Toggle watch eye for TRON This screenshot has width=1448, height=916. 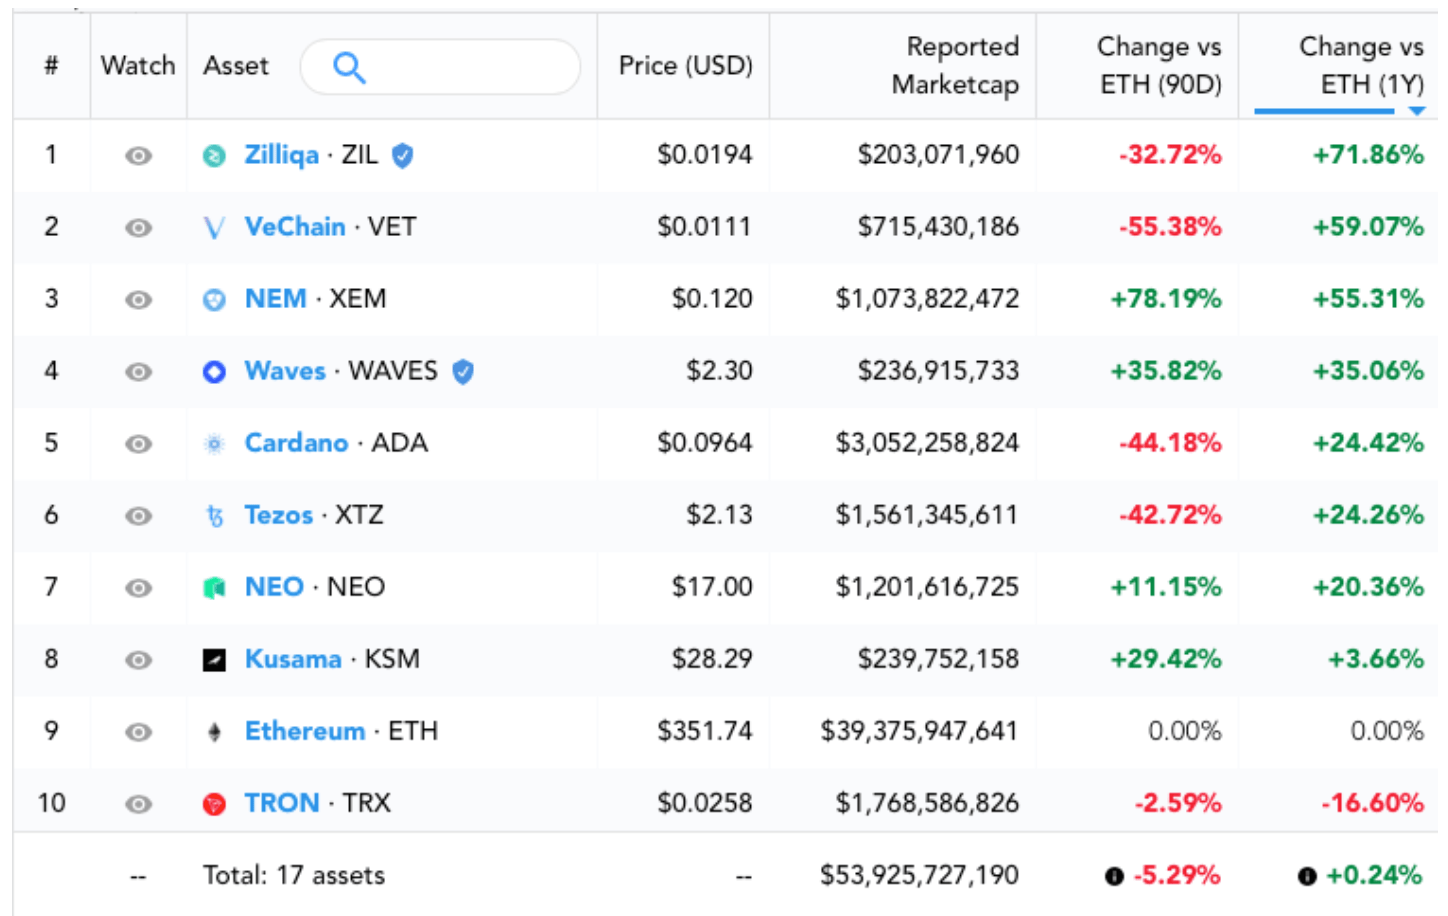tap(138, 804)
